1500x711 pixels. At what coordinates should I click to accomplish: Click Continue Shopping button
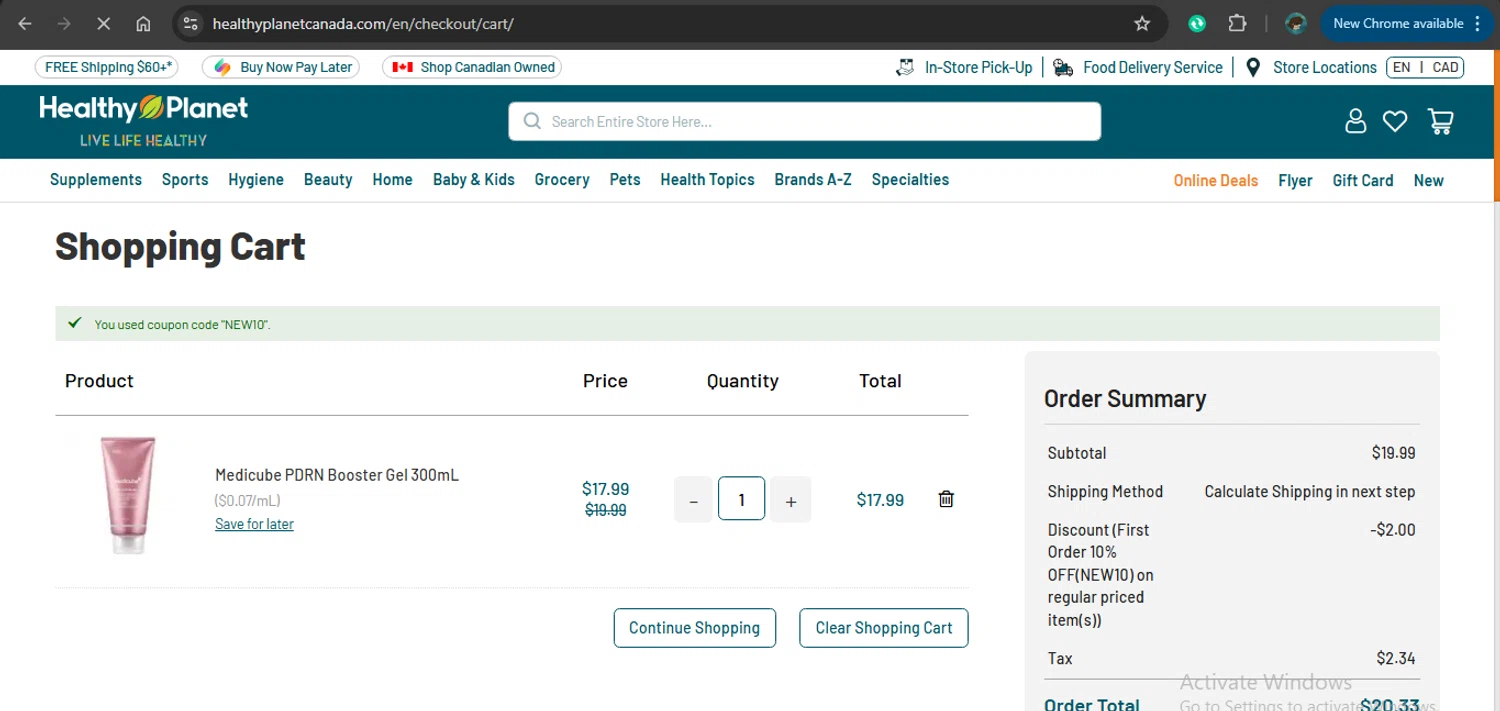tap(695, 628)
